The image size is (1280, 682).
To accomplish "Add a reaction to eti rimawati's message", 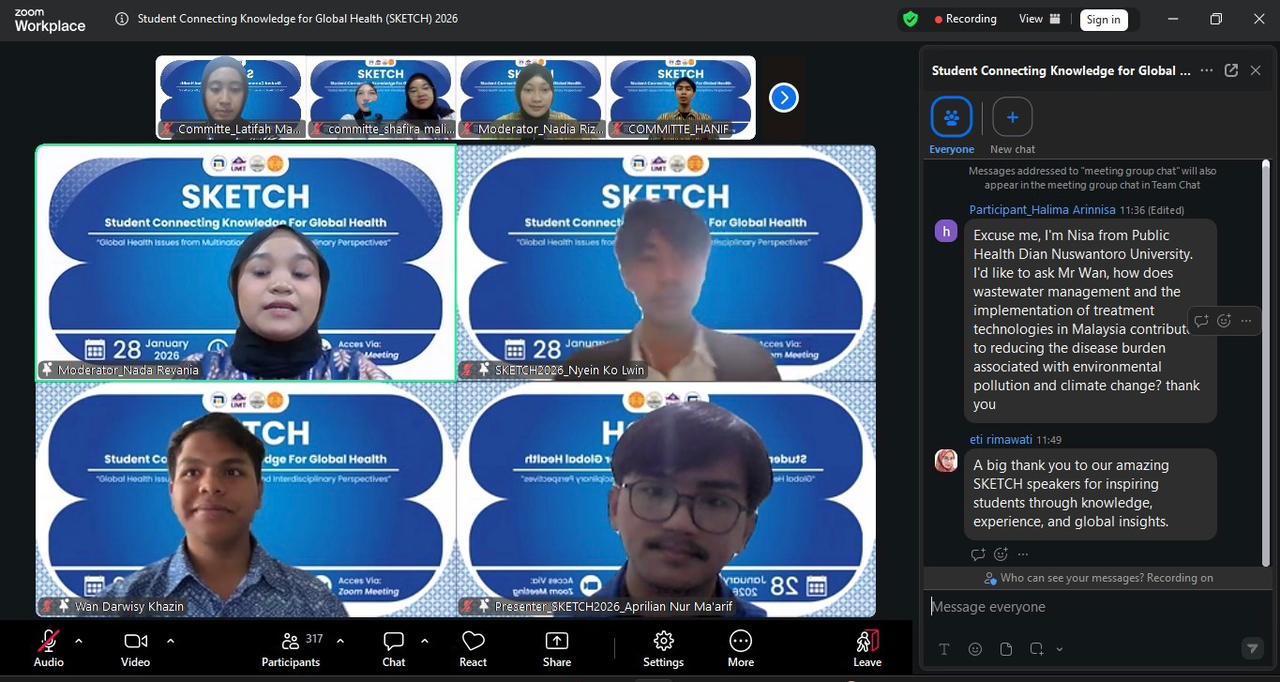I will [x=1000, y=554].
